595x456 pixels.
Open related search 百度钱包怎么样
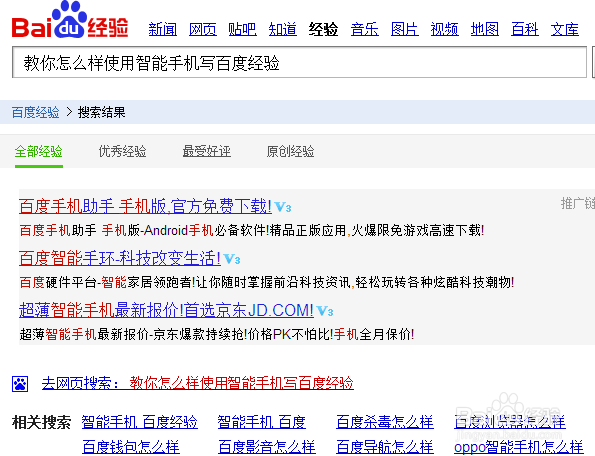click(131, 447)
